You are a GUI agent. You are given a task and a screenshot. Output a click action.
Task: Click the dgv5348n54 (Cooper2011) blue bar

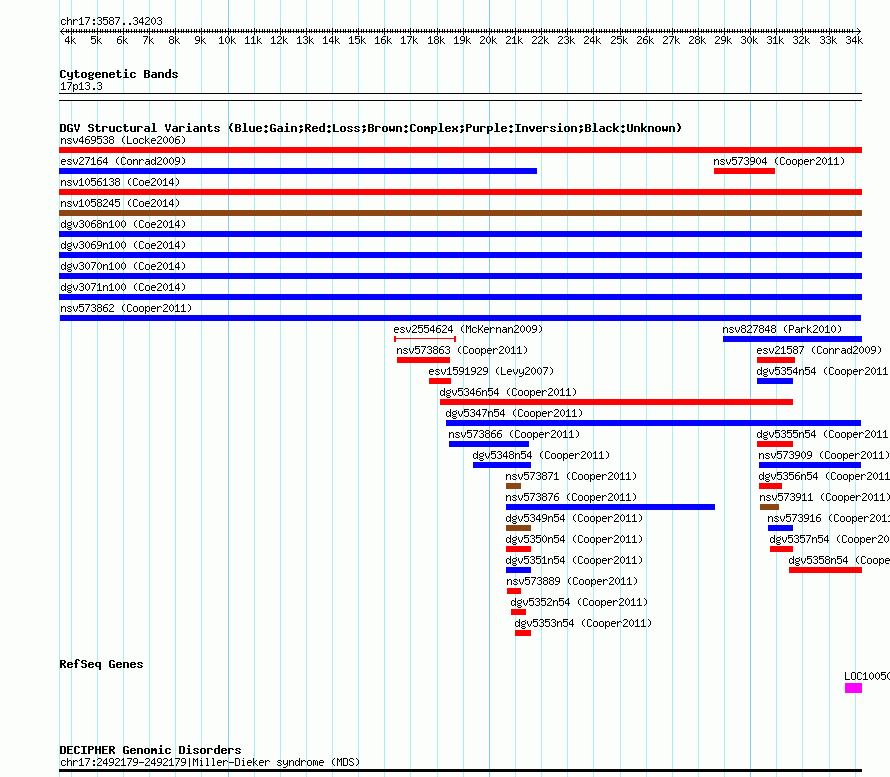tap(502, 465)
